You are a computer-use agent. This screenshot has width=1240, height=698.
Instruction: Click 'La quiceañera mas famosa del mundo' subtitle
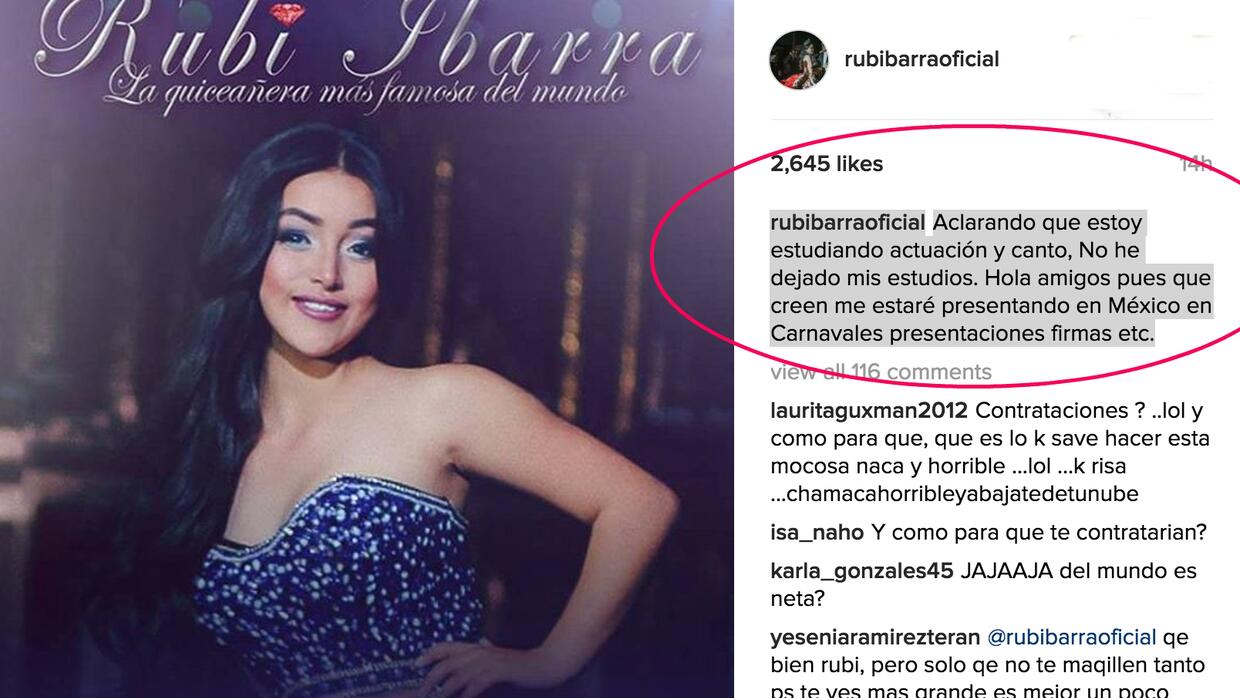coord(366,92)
